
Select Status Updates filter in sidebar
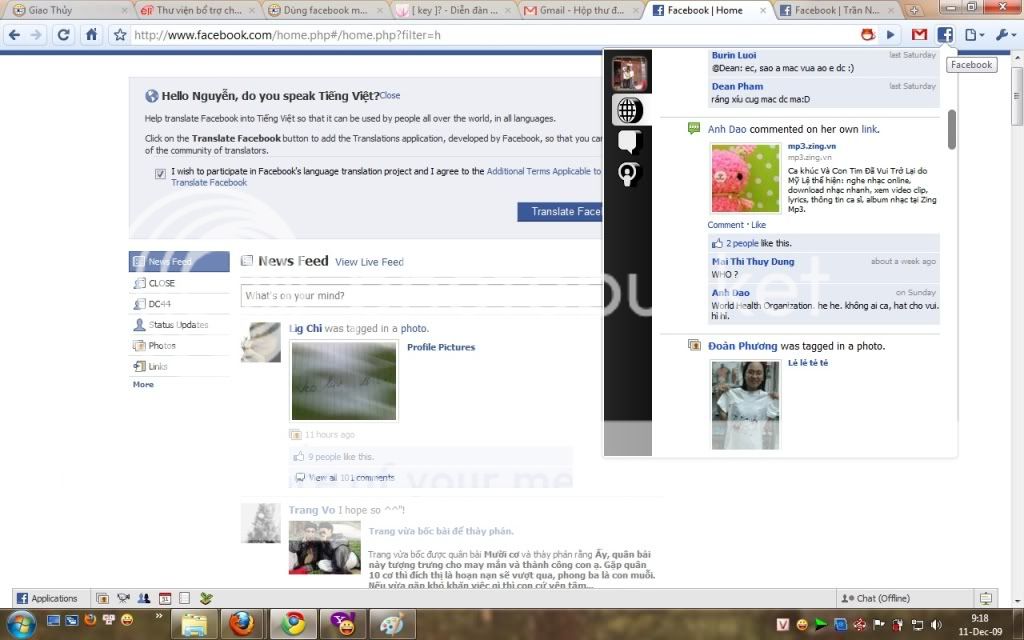pyautogui.click(x=179, y=325)
